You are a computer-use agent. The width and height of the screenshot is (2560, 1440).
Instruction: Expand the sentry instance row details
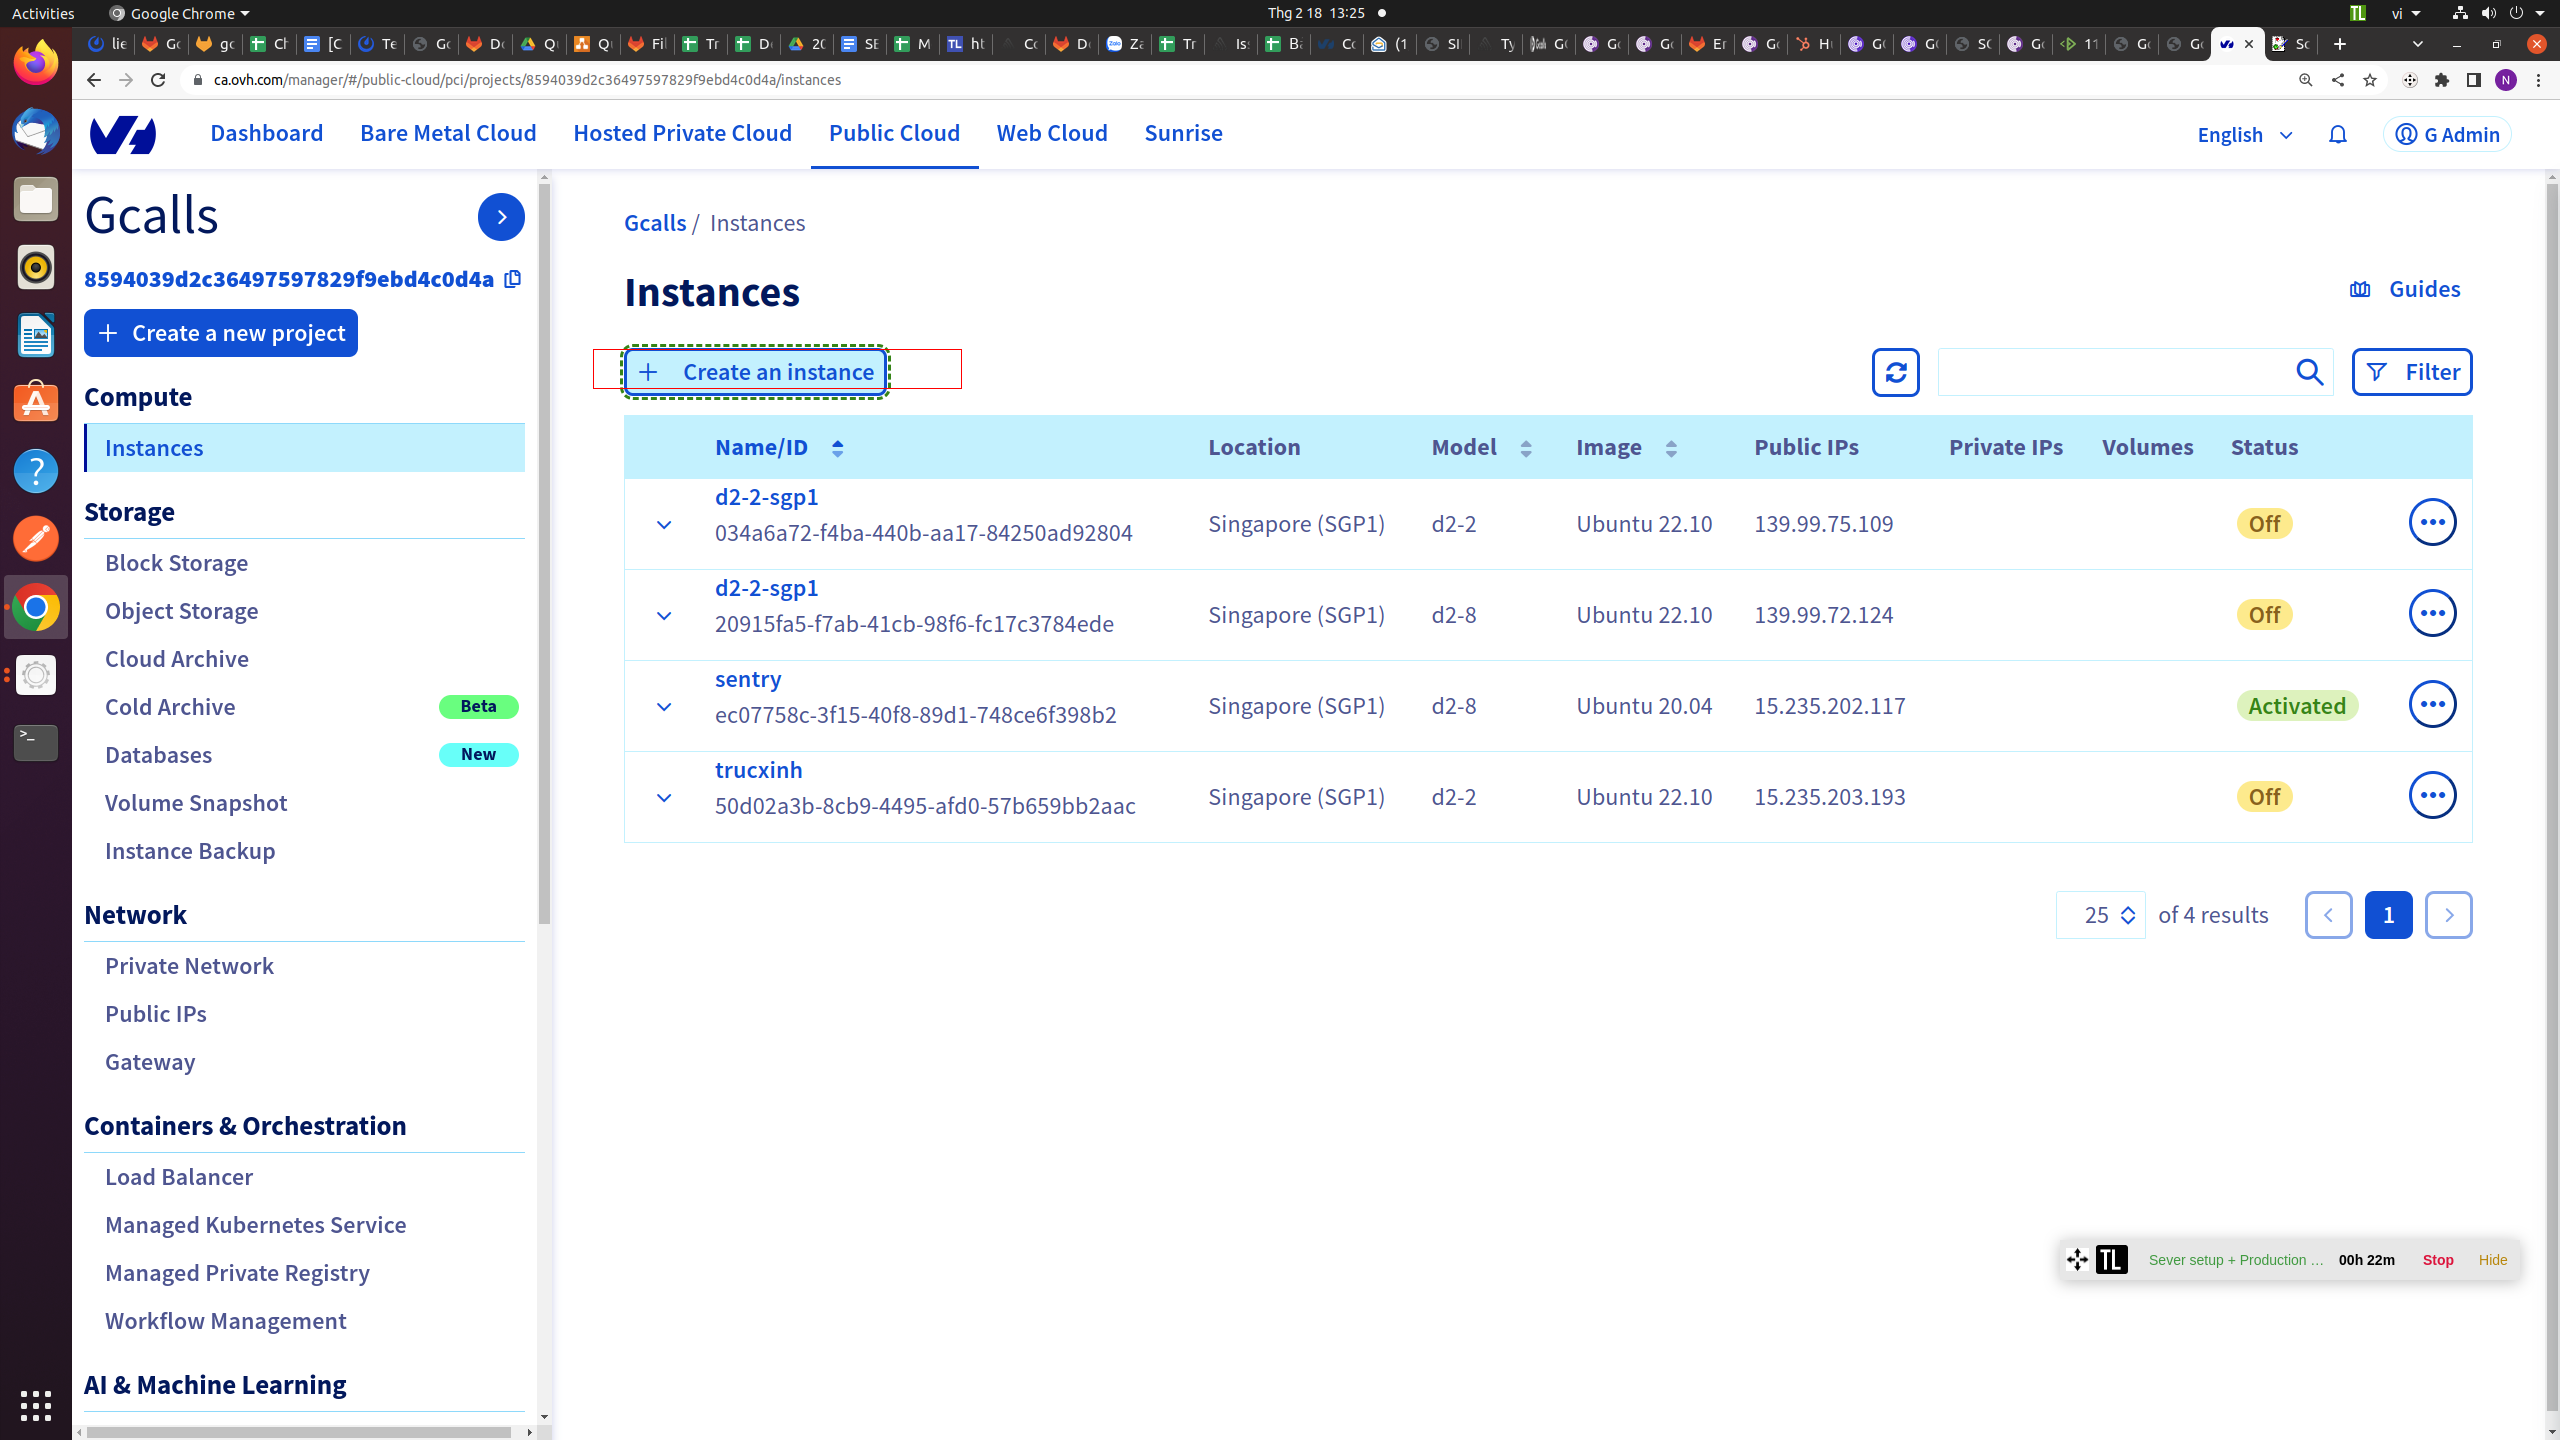coord(664,707)
